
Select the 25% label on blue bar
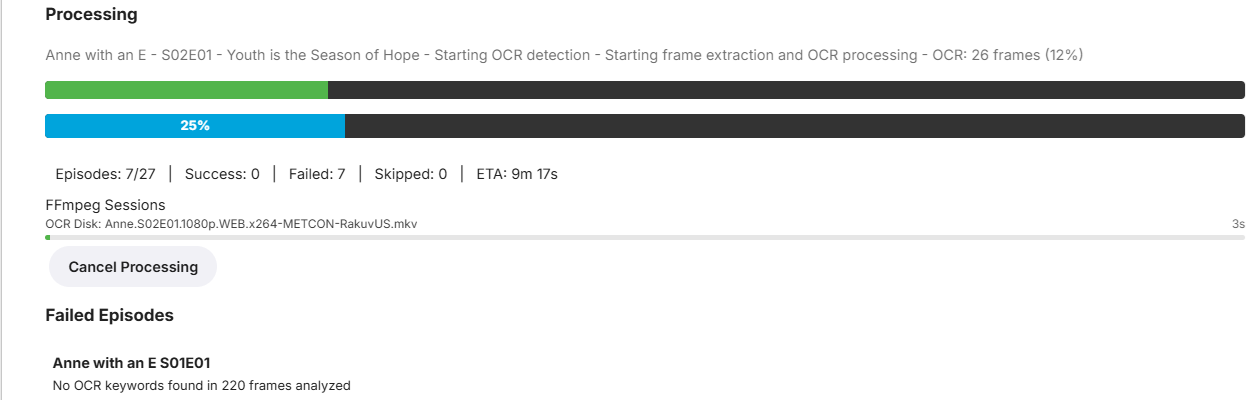(x=195, y=126)
